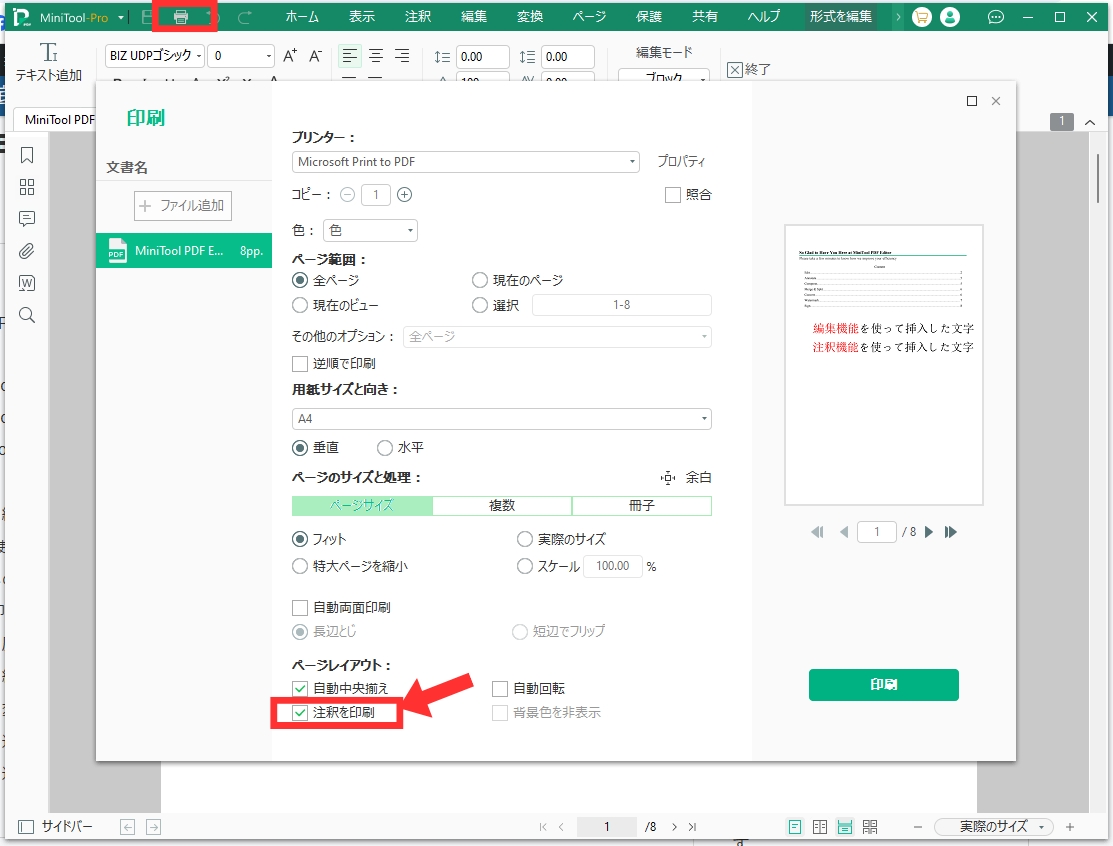Open the font size dropdown
This screenshot has height=846, width=1113.
[x=241, y=56]
